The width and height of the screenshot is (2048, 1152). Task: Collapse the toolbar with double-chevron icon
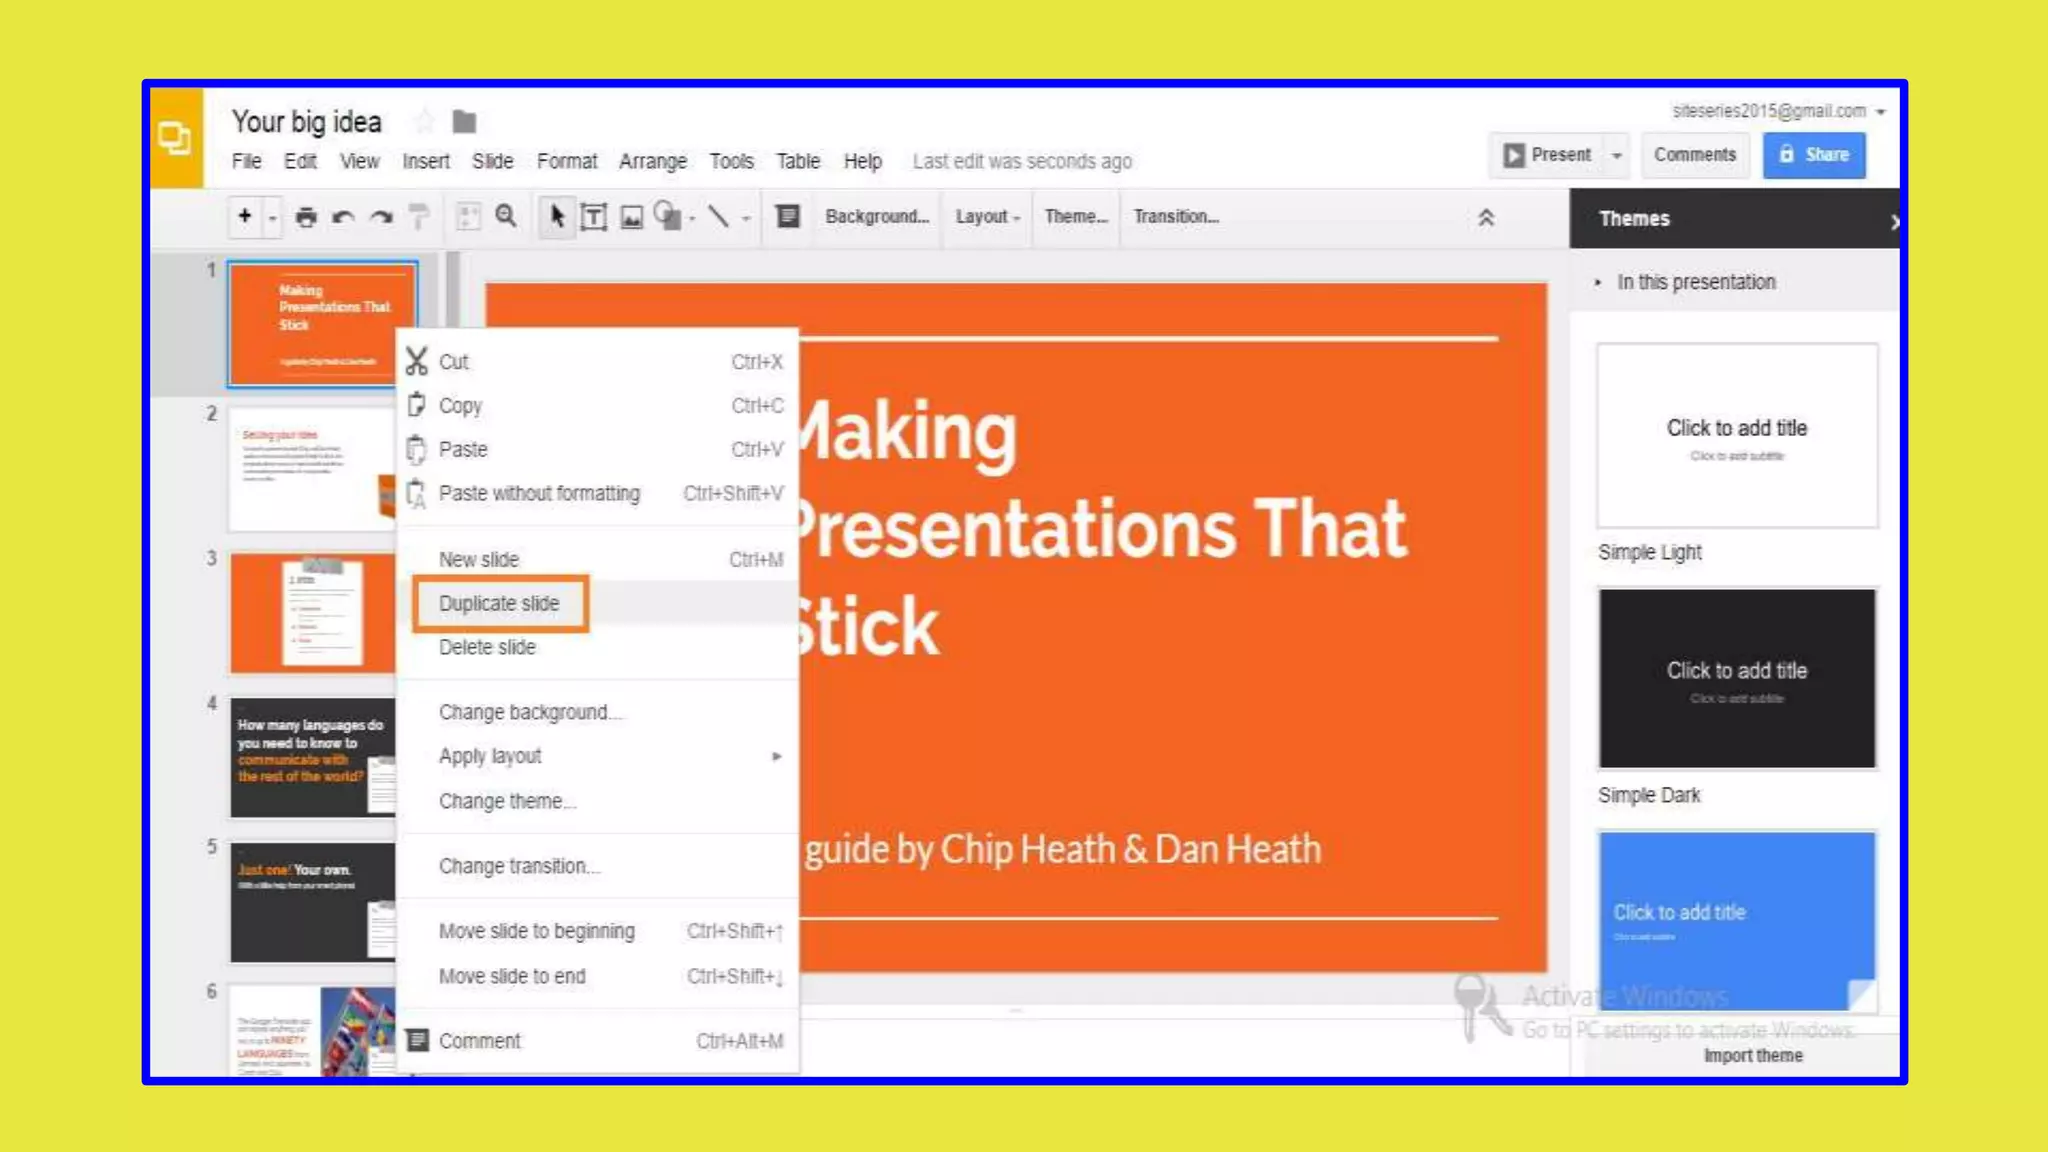click(1486, 218)
